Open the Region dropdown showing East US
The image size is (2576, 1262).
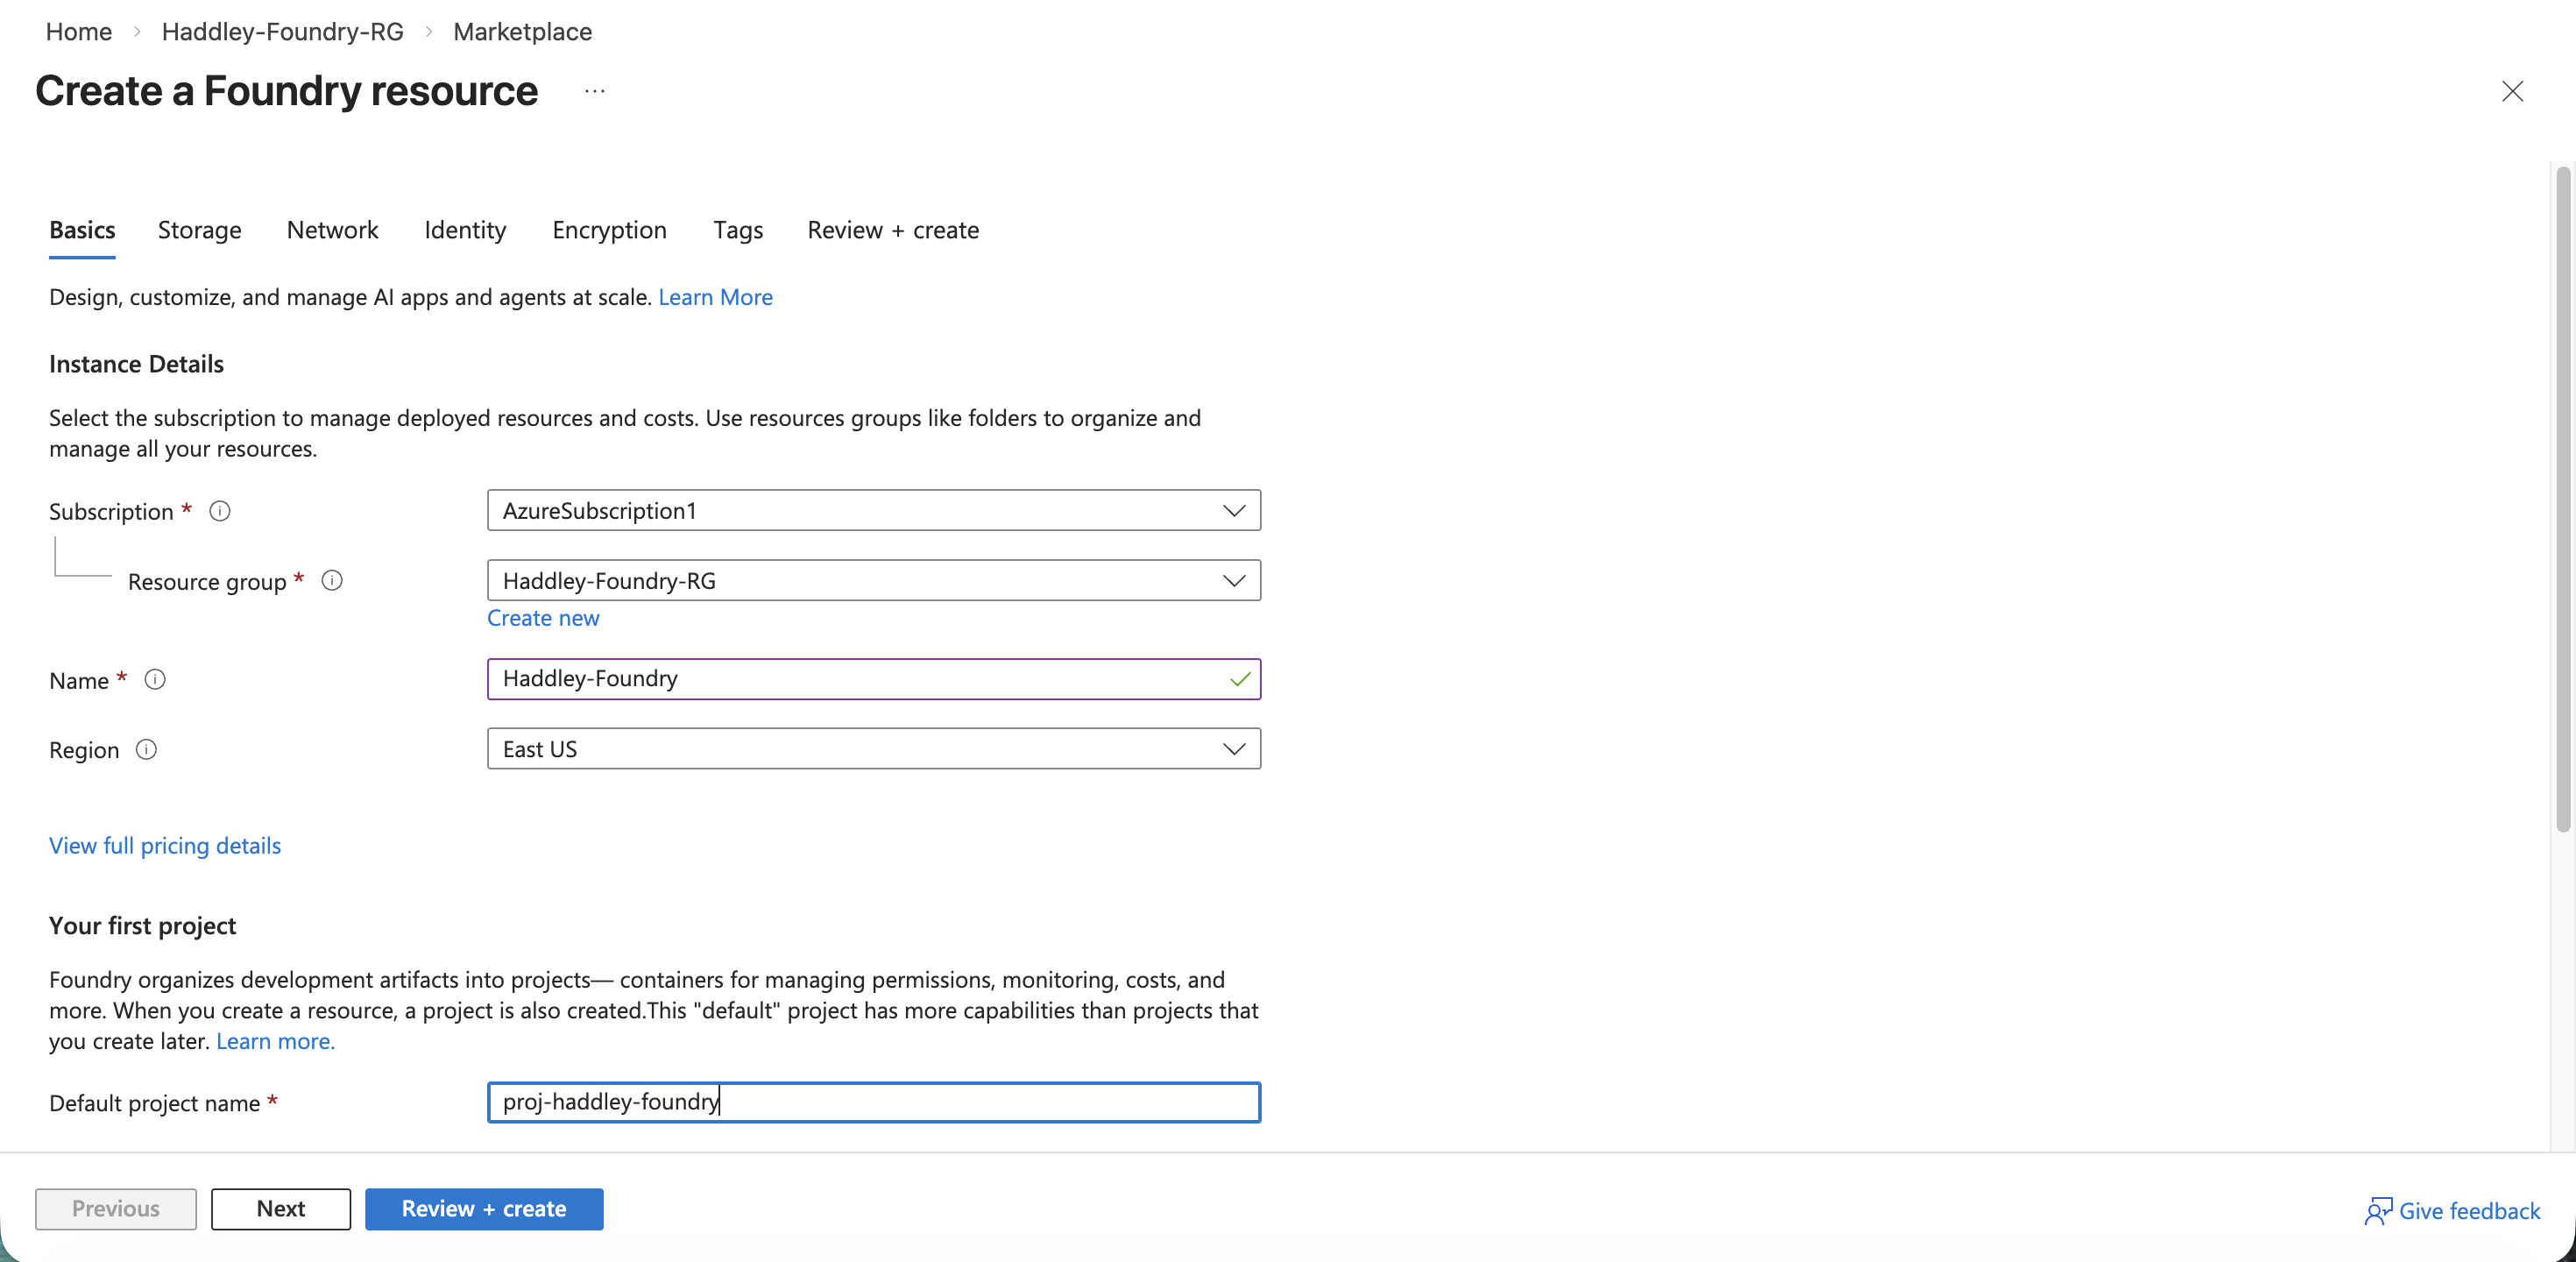coord(873,749)
